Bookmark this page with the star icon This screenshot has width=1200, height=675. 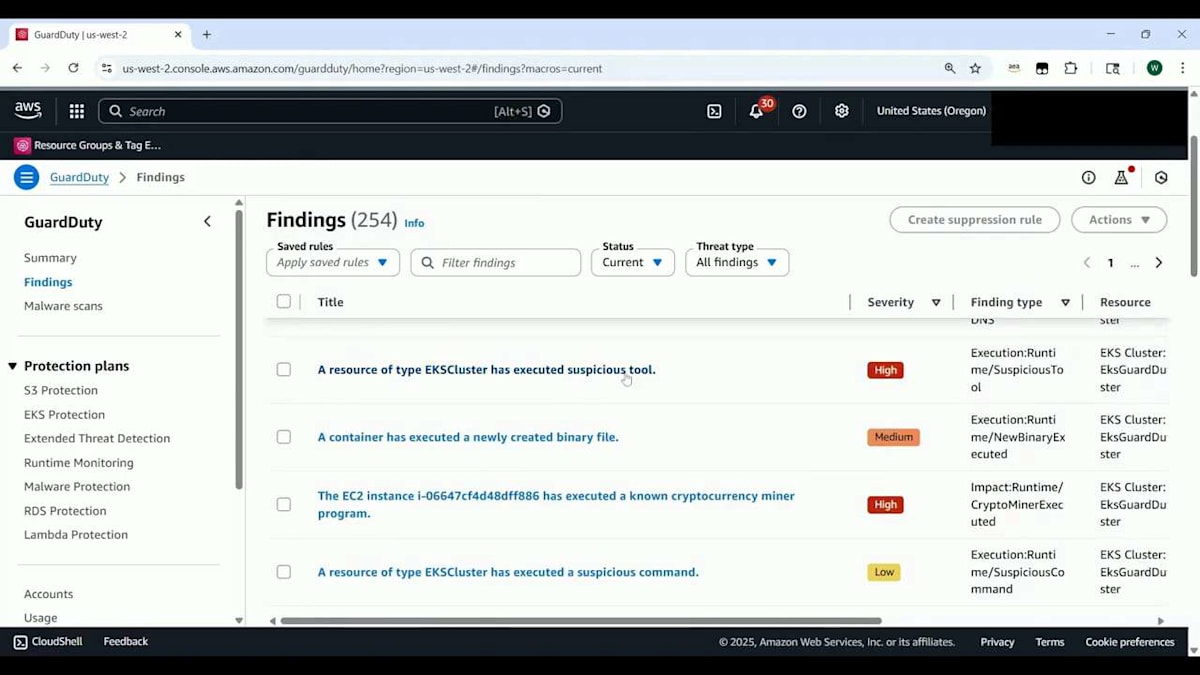(976, 68)
